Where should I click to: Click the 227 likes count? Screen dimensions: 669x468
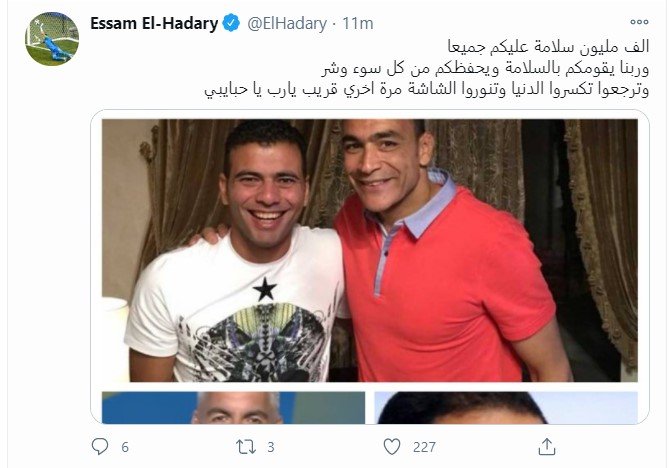pos(424,447)
